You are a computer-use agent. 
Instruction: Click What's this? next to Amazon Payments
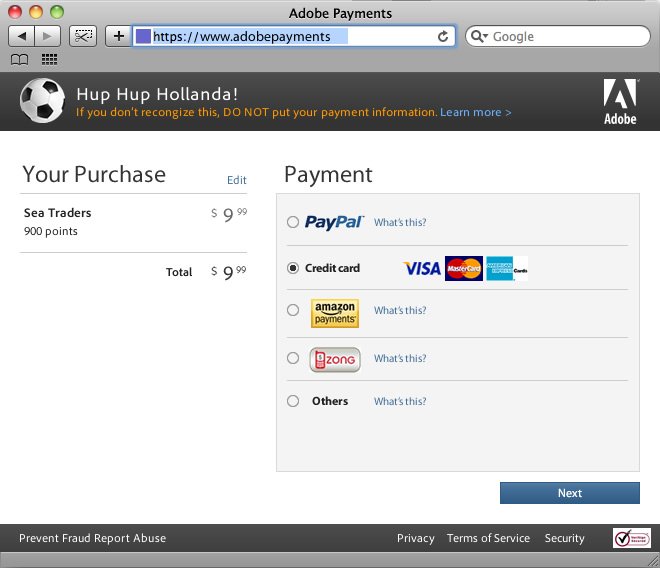click(400, 310)
